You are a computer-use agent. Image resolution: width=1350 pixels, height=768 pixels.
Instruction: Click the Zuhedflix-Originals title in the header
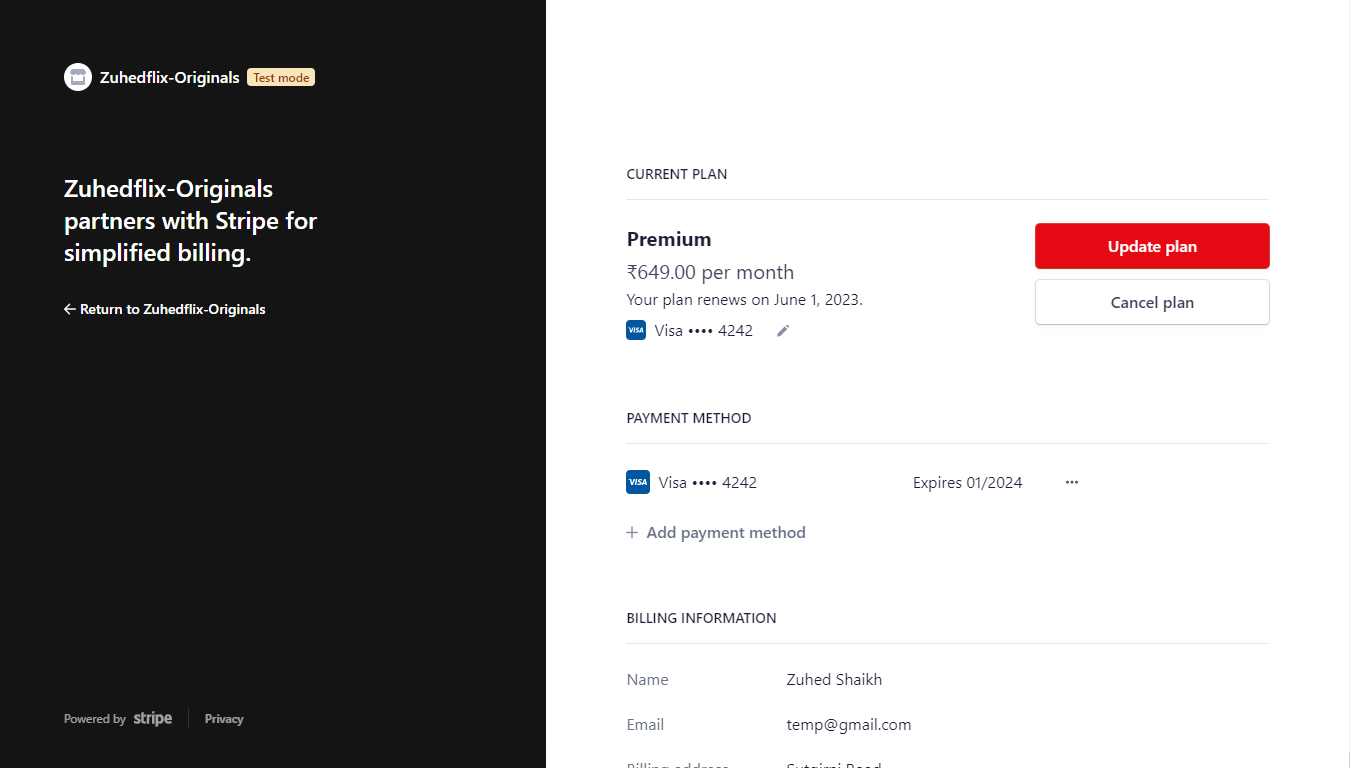tap(170, 77)
